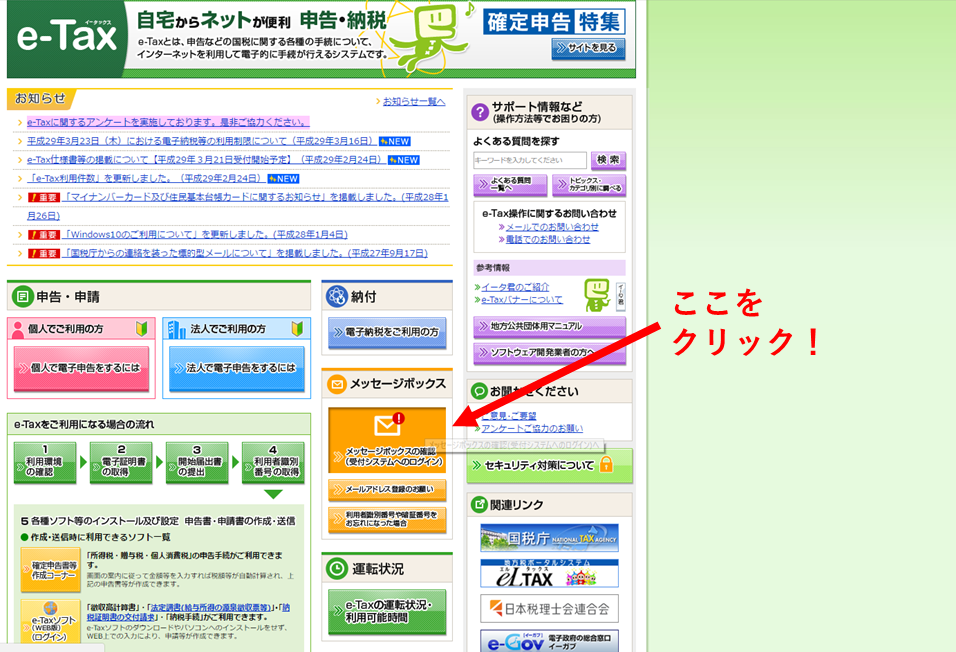Image resolution: width=956 pixels, height=652 pixels.
Task: Open the アンケートご協力のお願い link
Action: click(532, 429)
